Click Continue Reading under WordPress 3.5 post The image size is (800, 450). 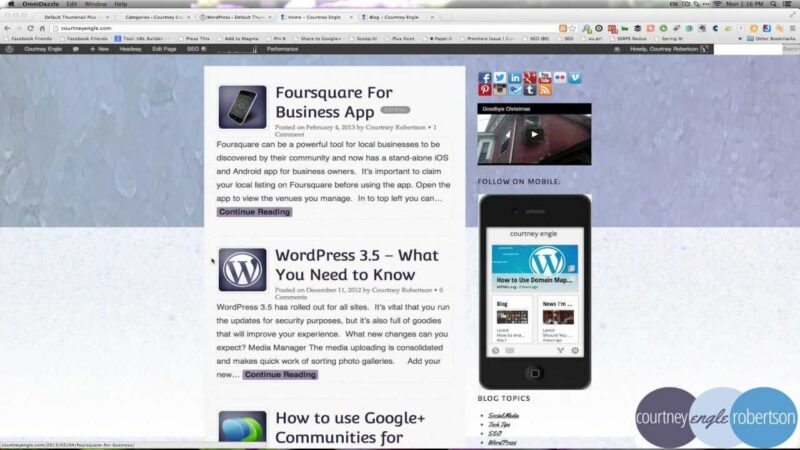coord(280,374)
